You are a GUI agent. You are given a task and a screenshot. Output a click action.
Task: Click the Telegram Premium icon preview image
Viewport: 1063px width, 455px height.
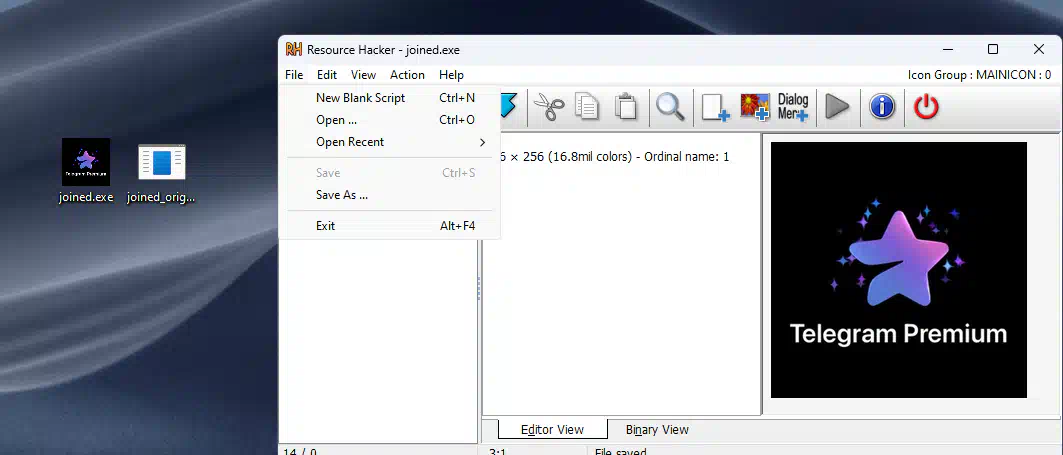tap(898, 270)
